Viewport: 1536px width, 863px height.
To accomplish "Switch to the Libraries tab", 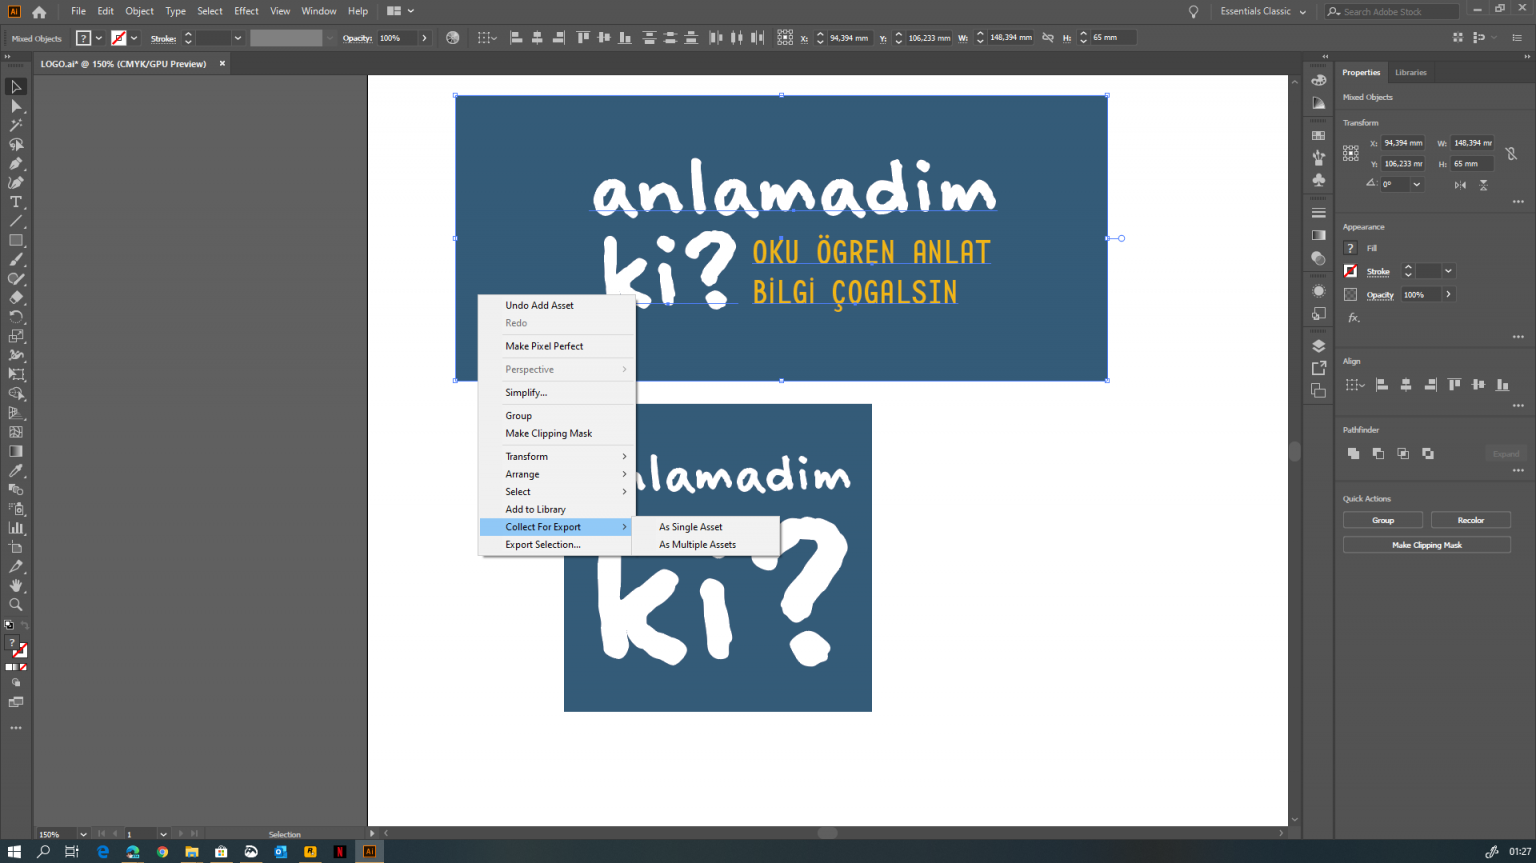I will click(1411, 72).
